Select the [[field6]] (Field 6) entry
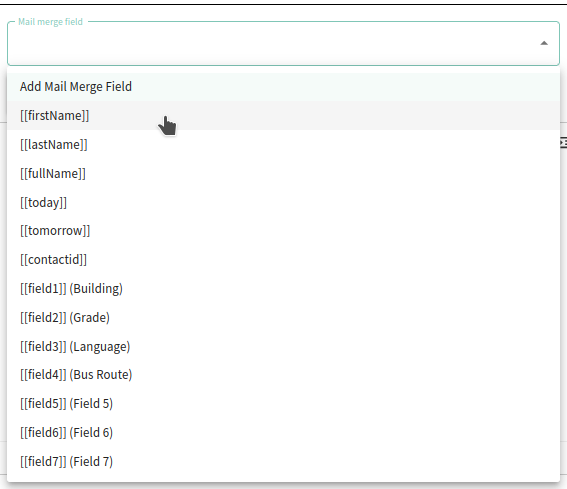The image size is (567, 489). 283,433
